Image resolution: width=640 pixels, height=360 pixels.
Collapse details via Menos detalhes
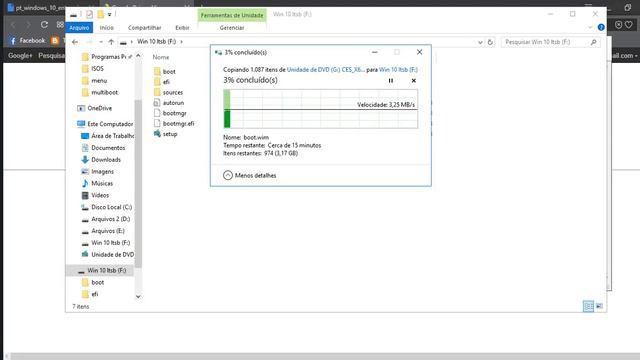coord(250,176)
